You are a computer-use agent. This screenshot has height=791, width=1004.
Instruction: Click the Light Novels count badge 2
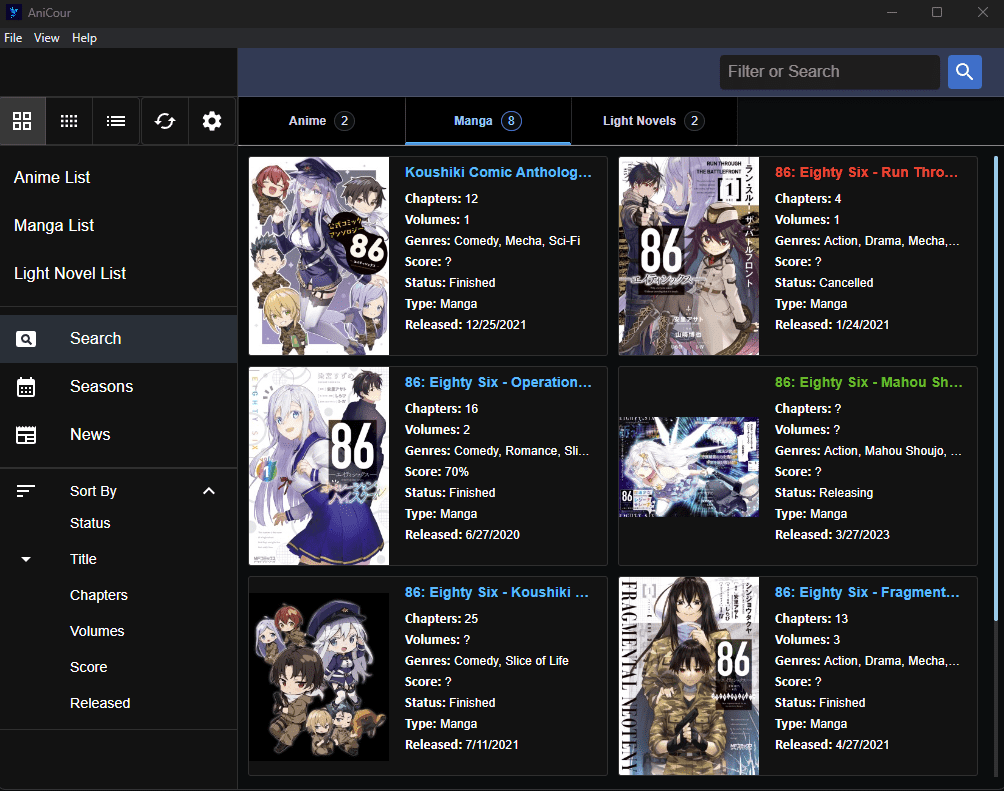click(x=694, y=121)
